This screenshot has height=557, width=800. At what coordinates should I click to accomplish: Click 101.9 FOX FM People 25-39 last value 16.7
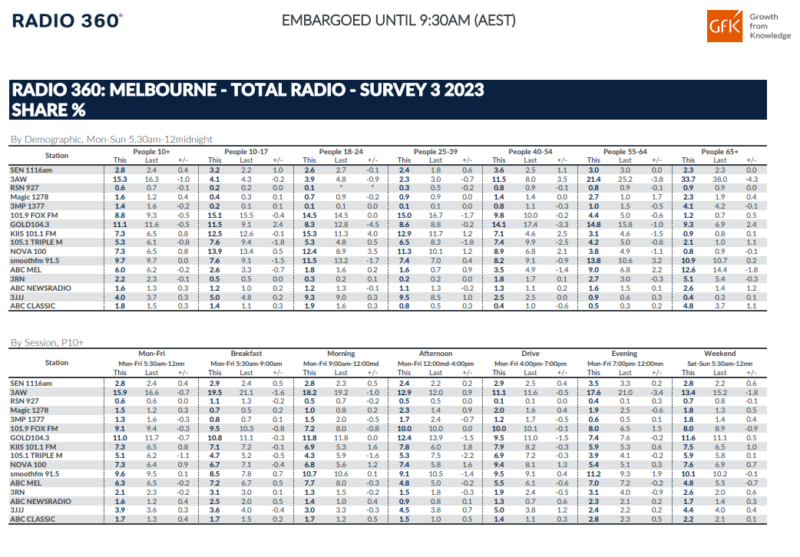click(436, 215)
